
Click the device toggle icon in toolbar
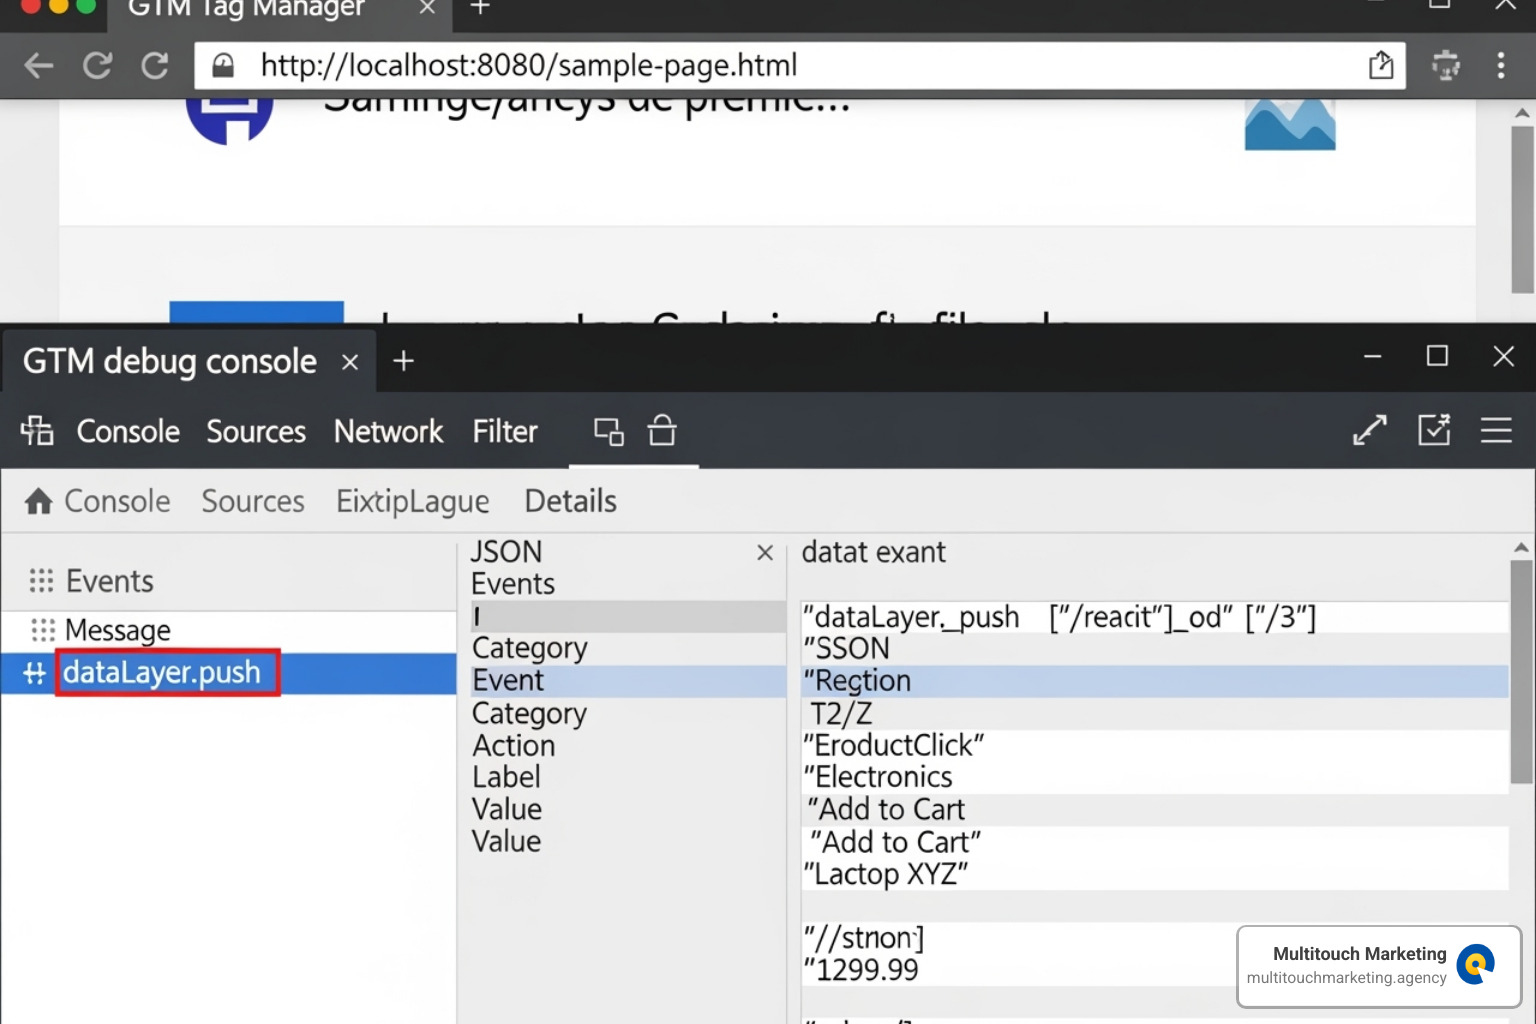608,431
